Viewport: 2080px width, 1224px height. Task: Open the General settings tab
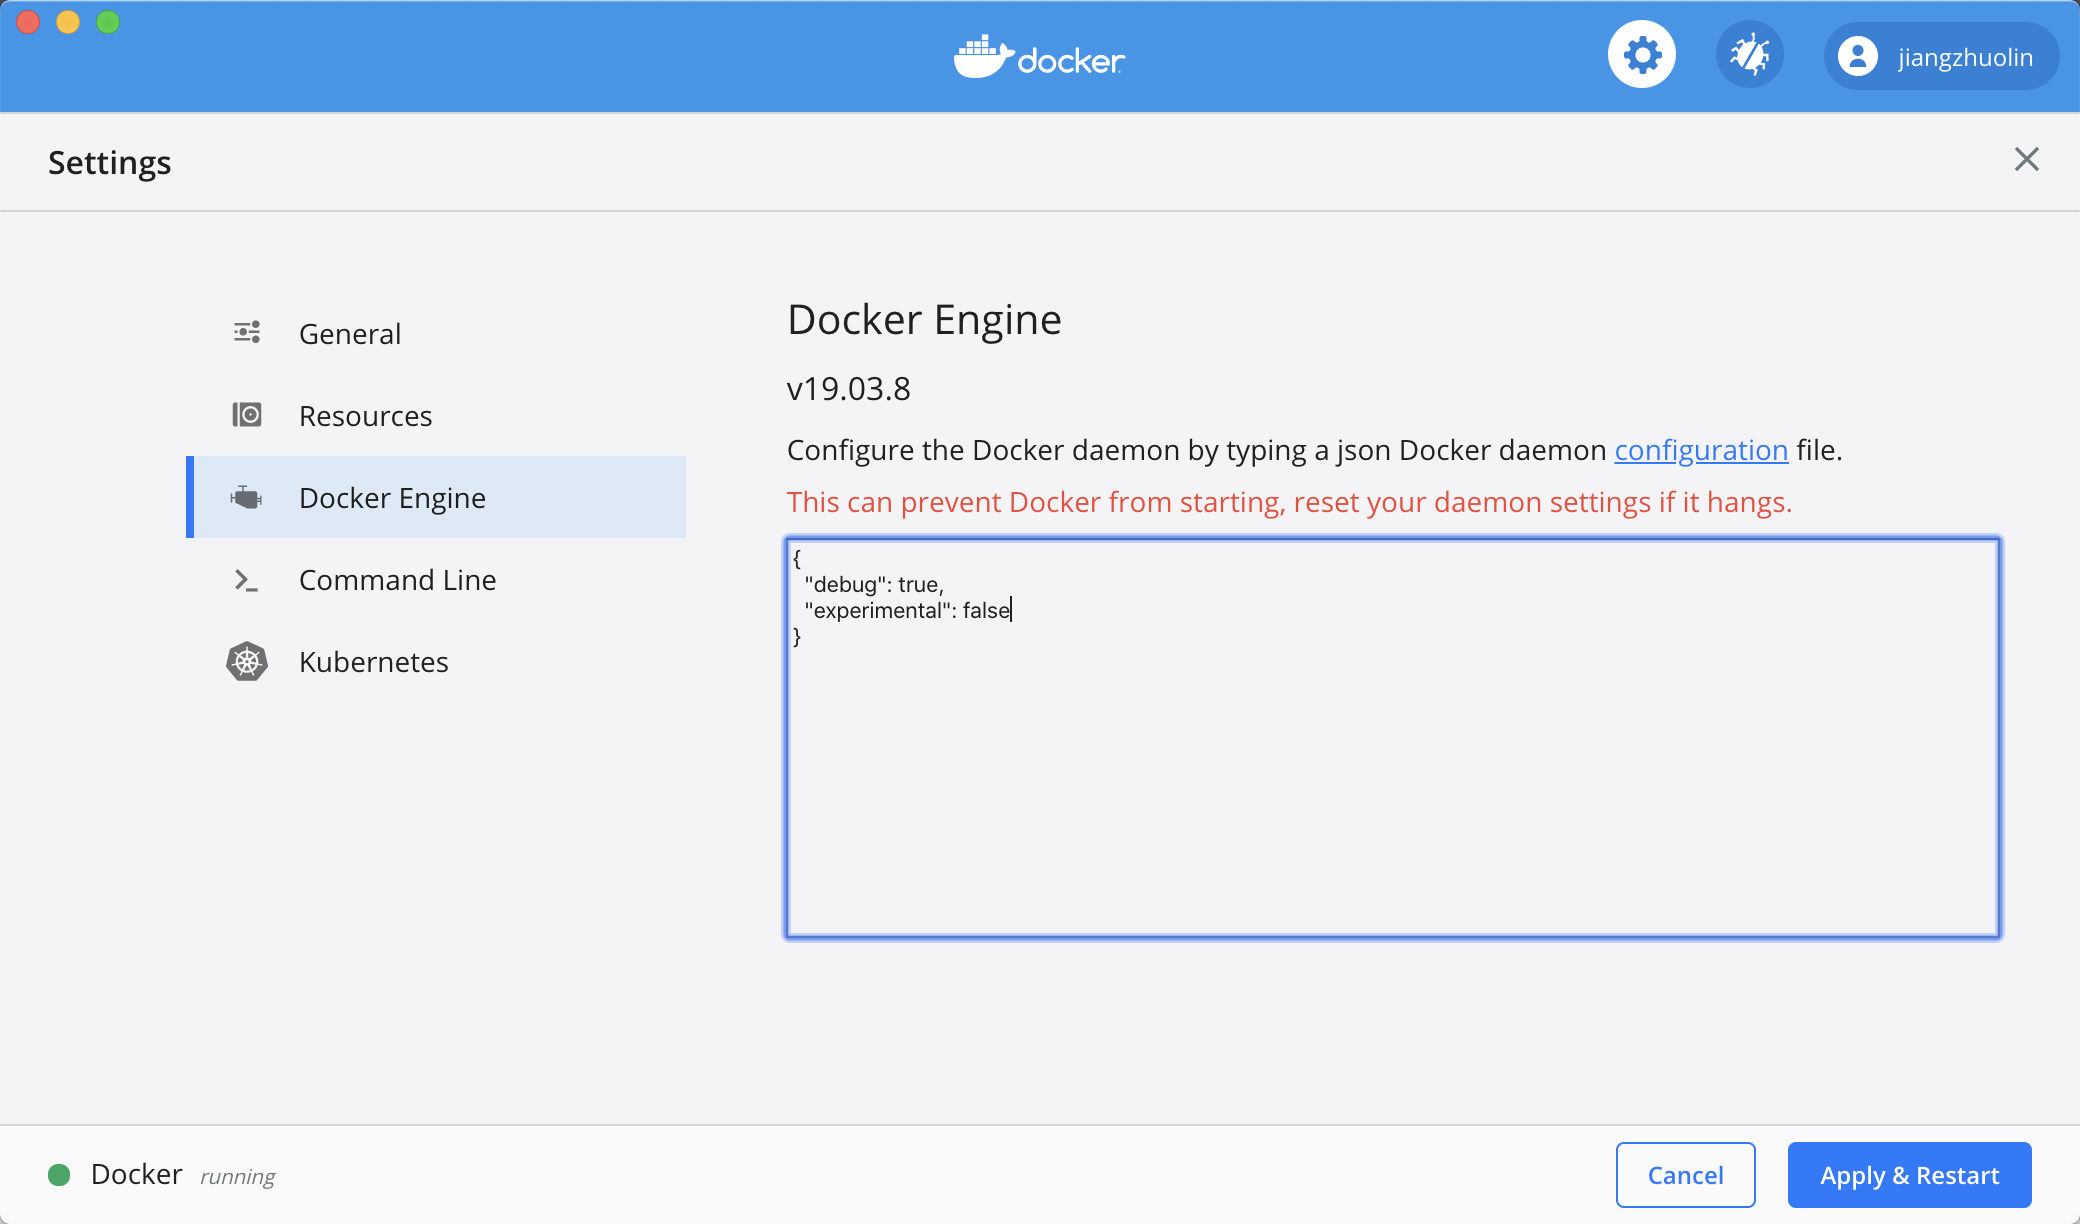coord(436,333)
